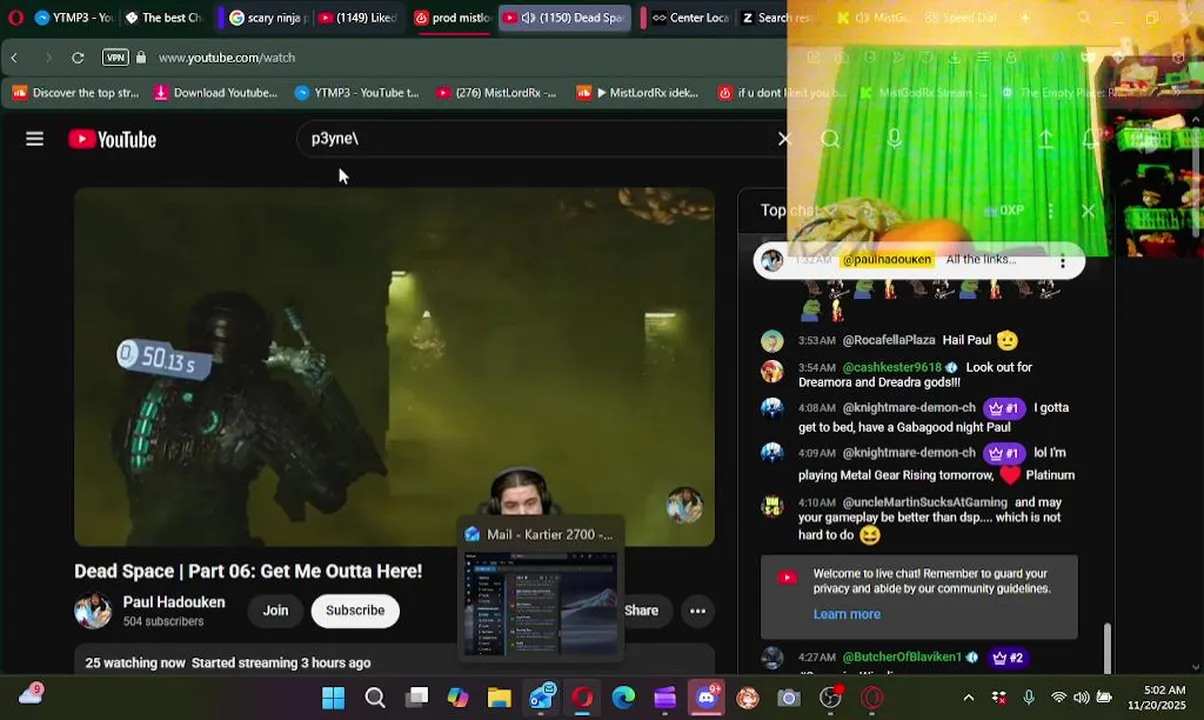The height and width of the screenshot is (720, 1204).
Task: Click tray microphone icon
Action: pyautogui.click(x=1029, y=698)
